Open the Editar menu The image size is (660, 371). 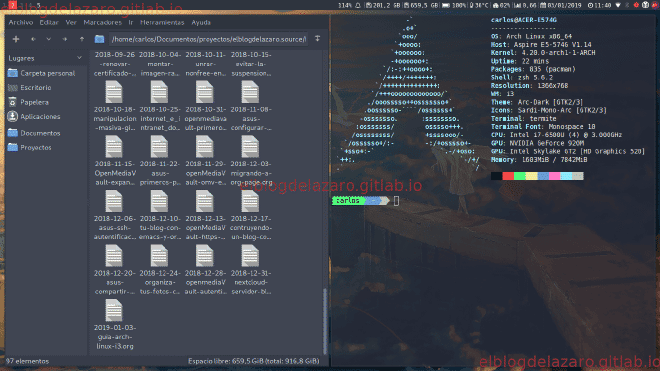coord(49,22)
